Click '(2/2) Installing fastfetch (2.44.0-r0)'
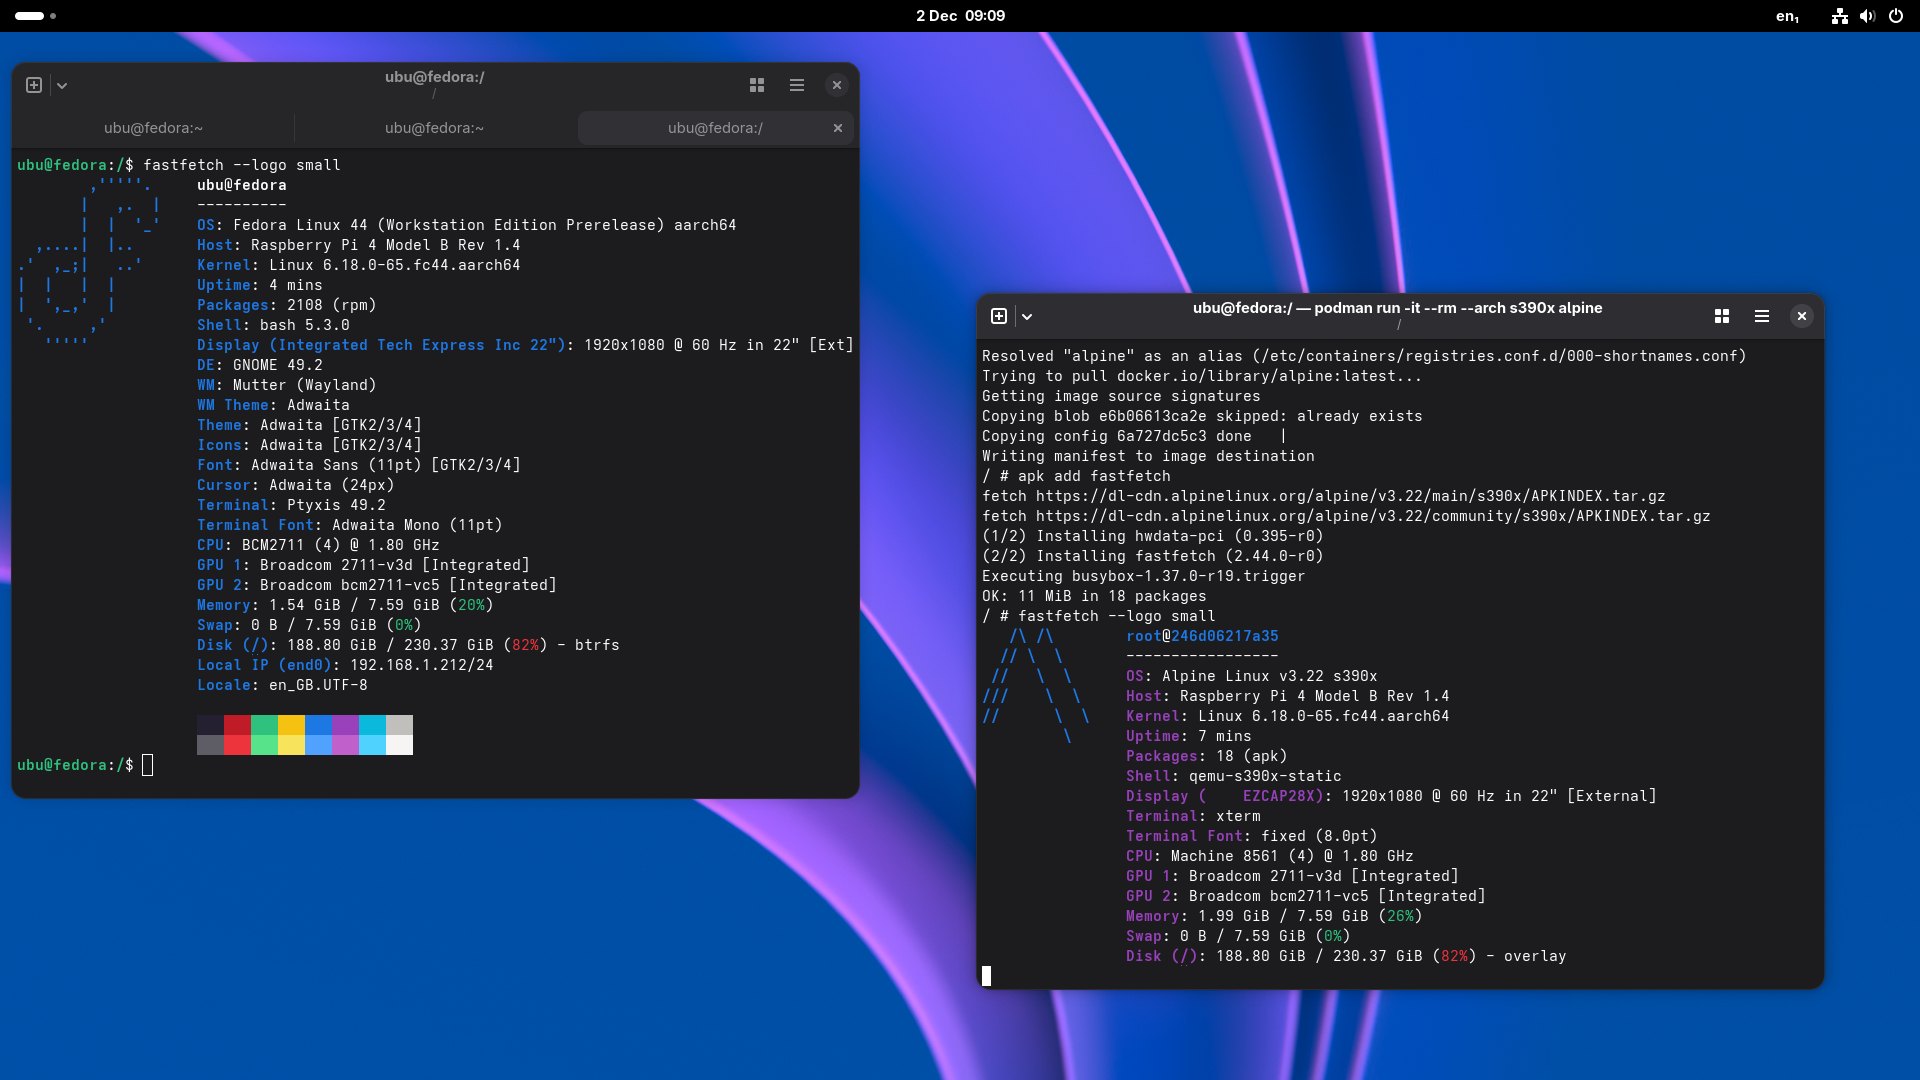 pos(1152,556)
